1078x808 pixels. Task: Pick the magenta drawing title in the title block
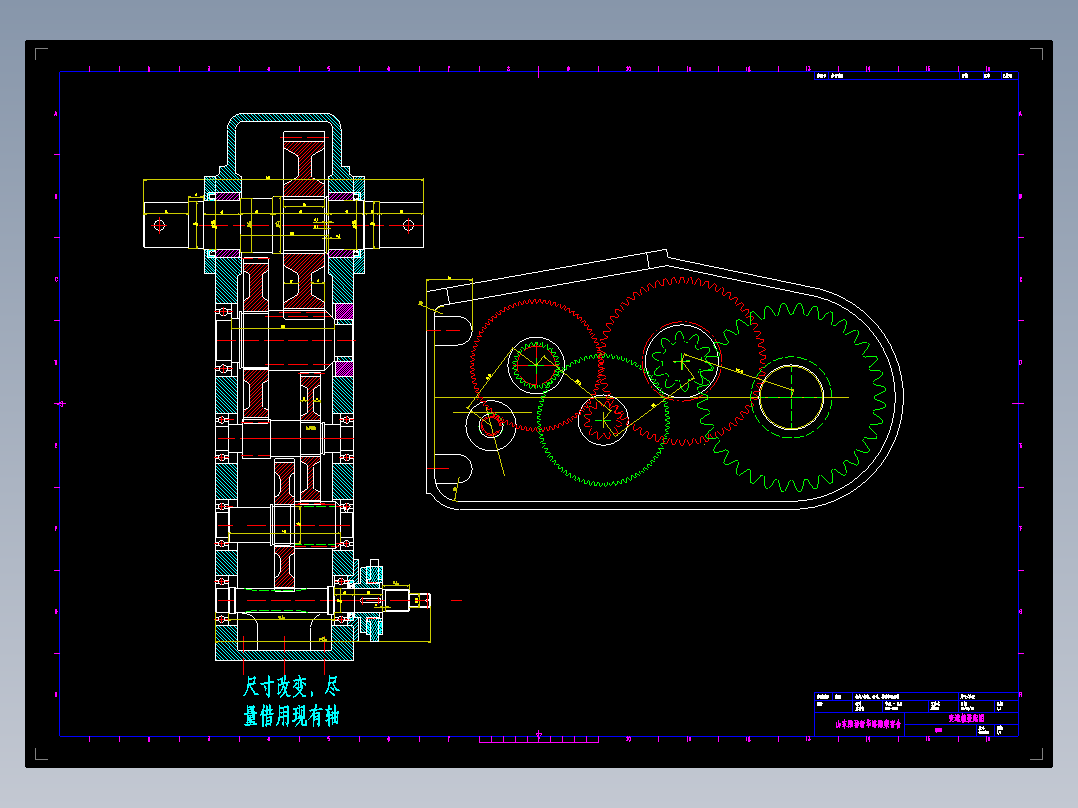point(967,718)
